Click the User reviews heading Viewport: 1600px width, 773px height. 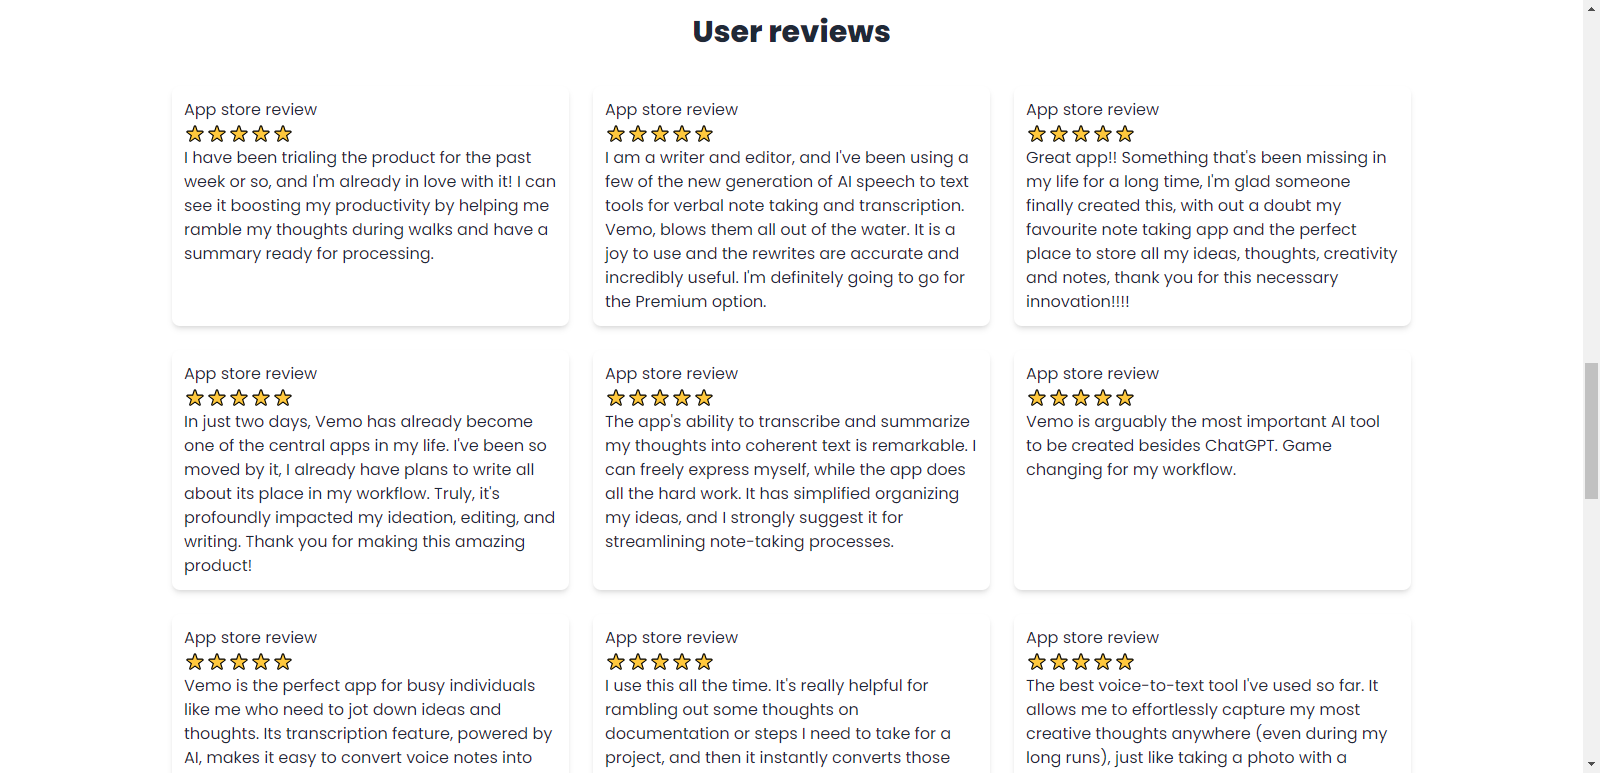click(x=791, y=31)
